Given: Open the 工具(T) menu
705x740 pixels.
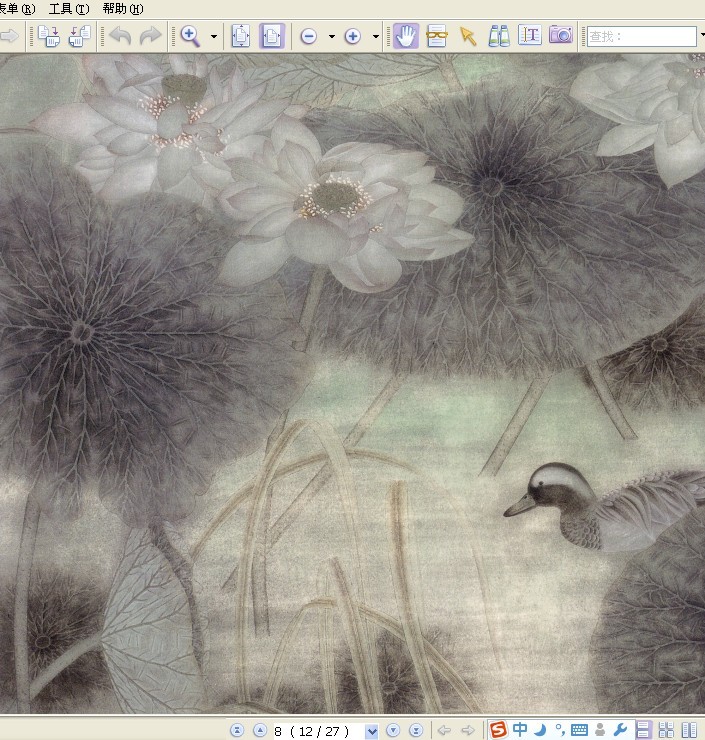Looking at the screenshot, I should coord(69,8).
